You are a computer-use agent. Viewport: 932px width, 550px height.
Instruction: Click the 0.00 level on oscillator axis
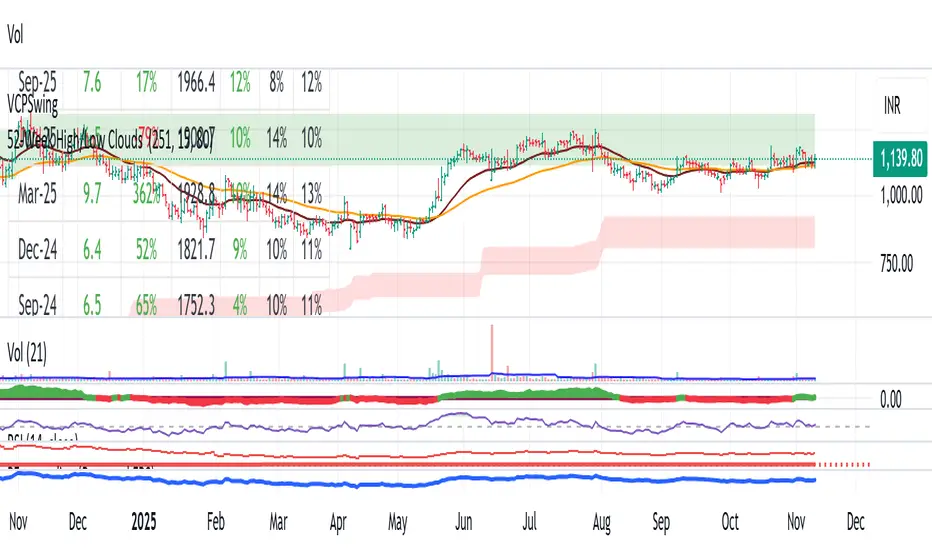pyautogui.click(x=890, y=398)
